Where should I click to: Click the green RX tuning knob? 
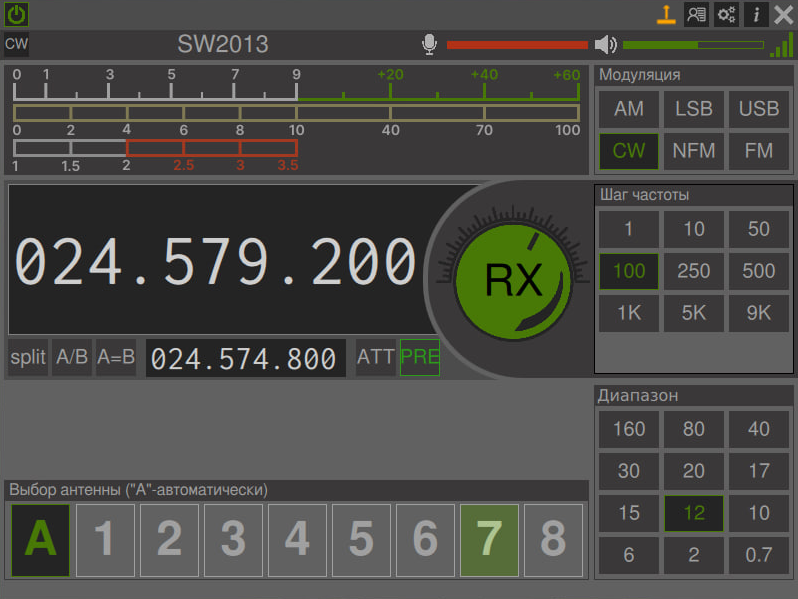(x=514, y=281)
